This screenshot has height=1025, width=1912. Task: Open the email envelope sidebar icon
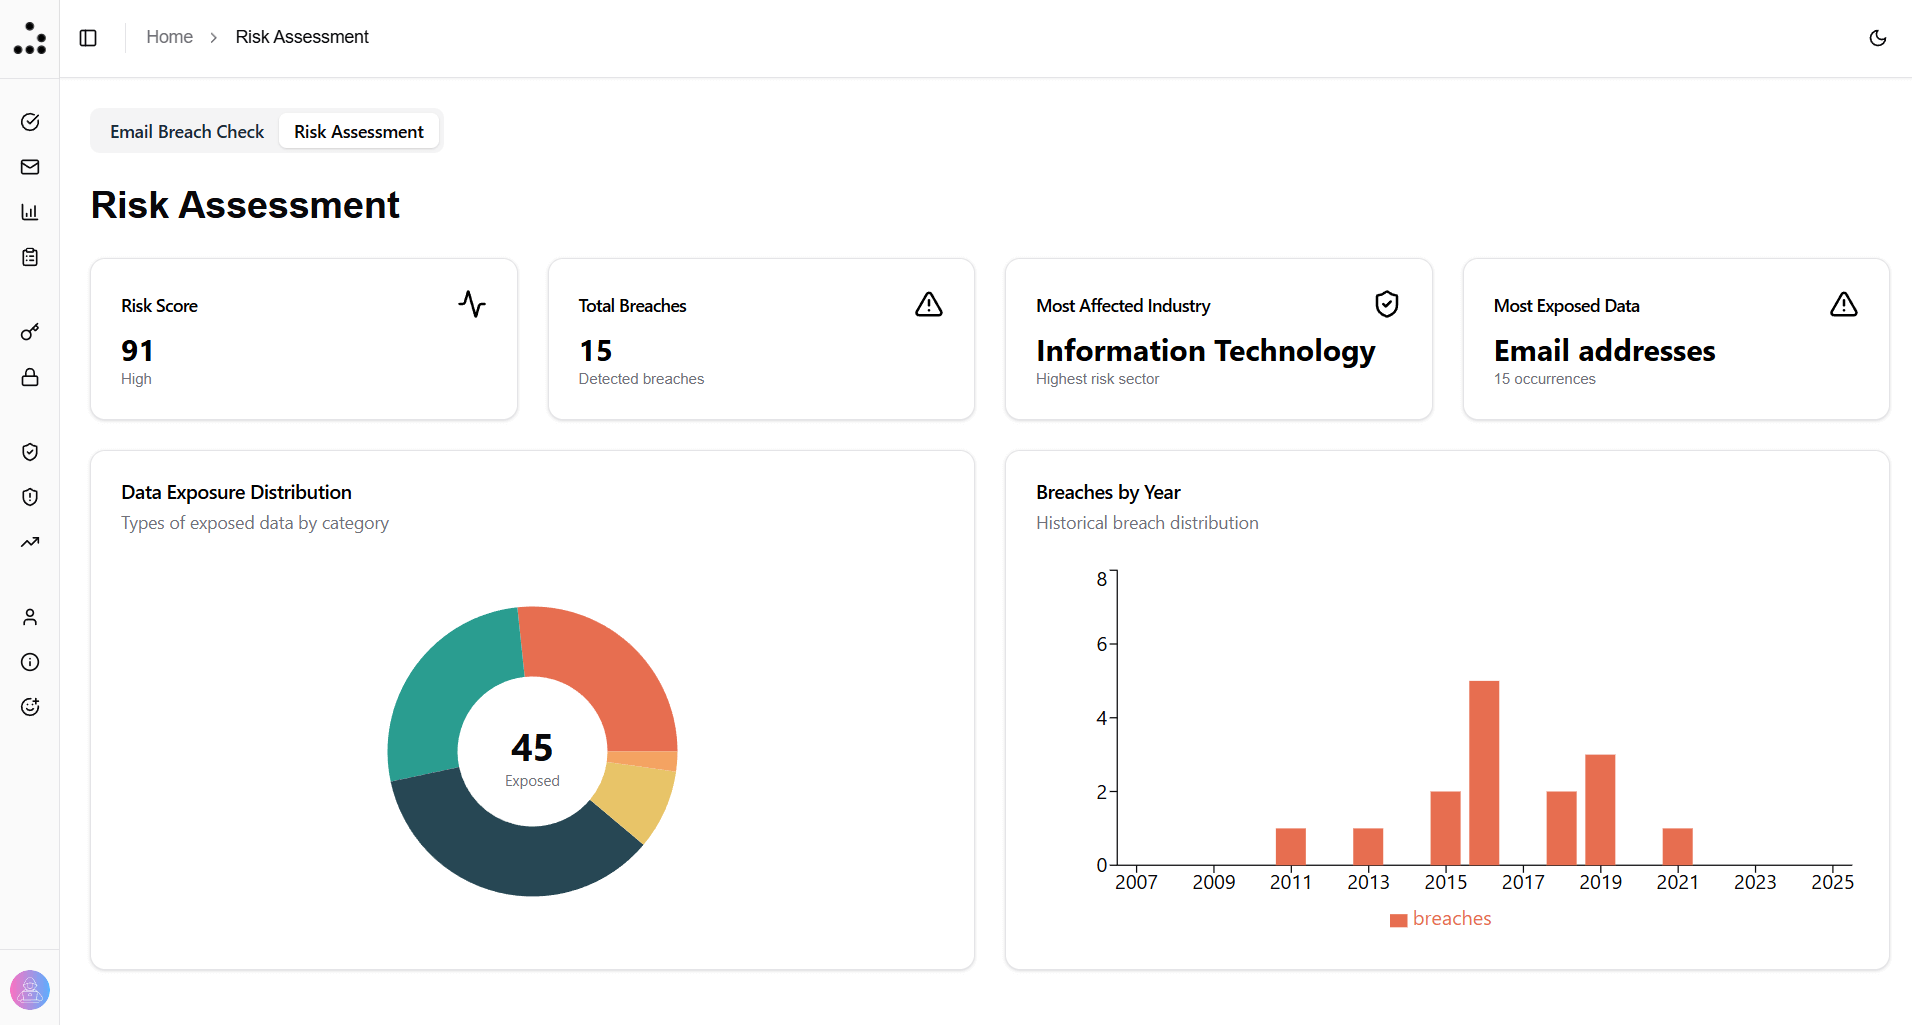point(30,167)
